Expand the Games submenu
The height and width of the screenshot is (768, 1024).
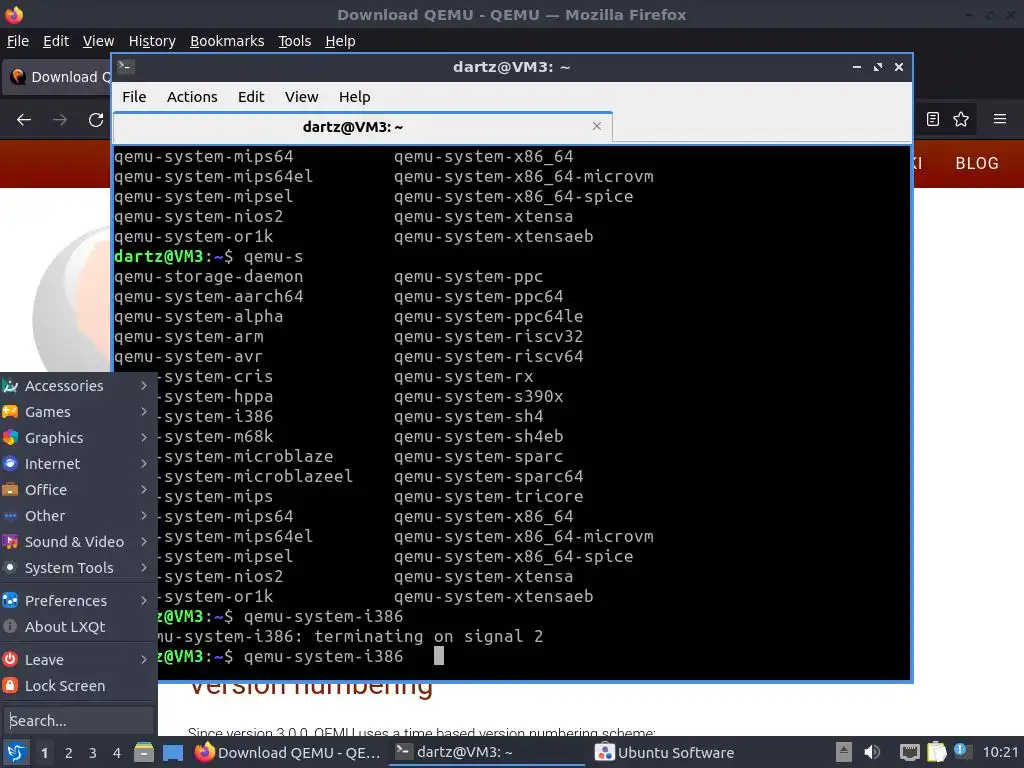(x=76, y=412)
